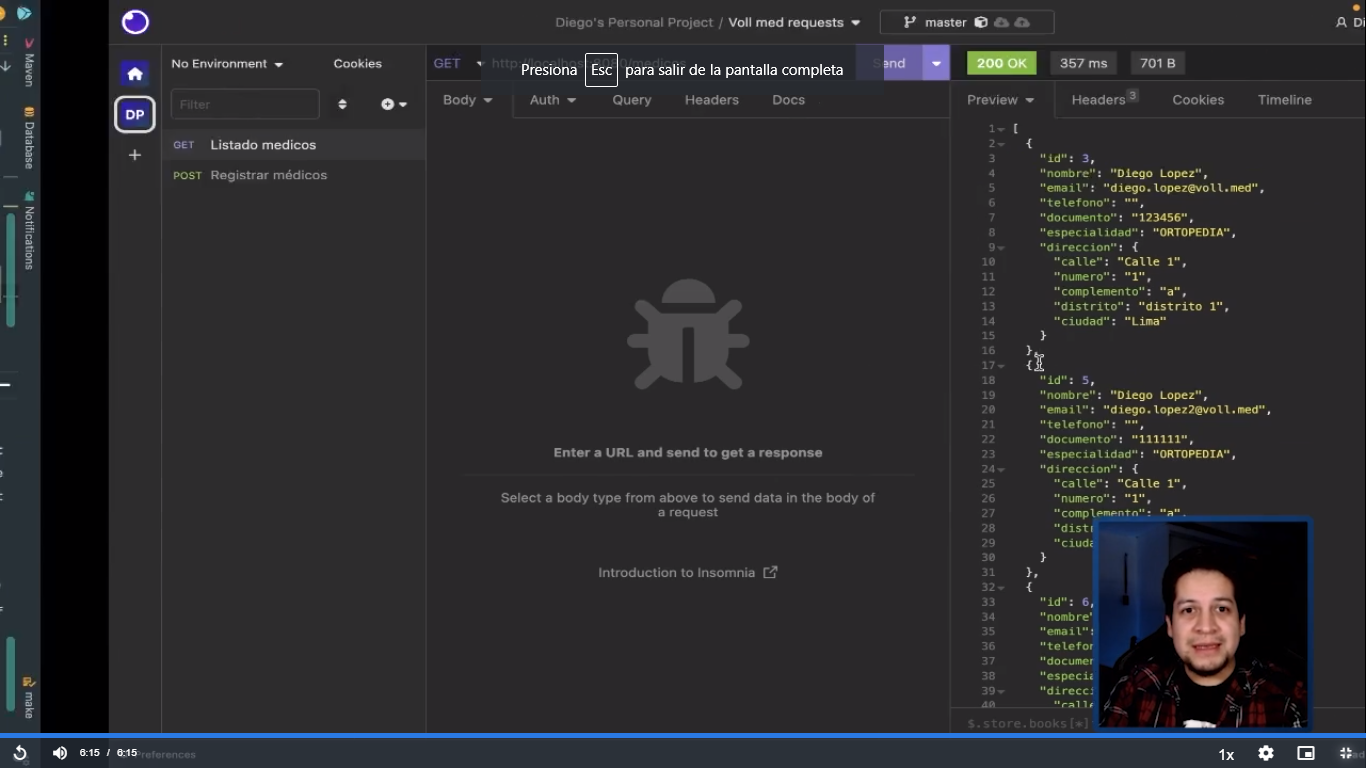1366x768 pixels.
Task: Open the make side panel tab
Action: coord(29,697)
